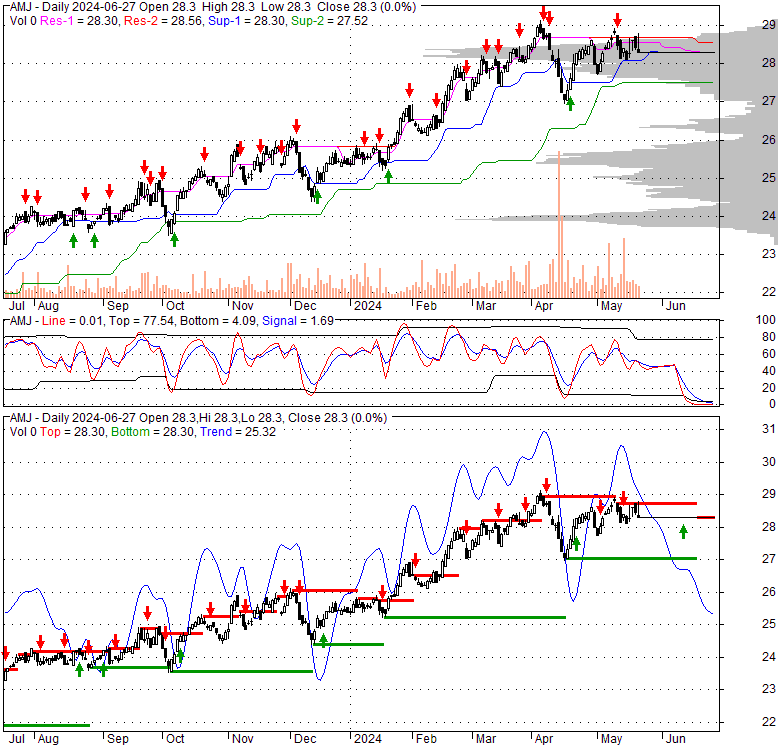Click 'Top = 77.54' in oscillator legend
This screenshot has width=780, height=745.
click(x=141, y=321)
